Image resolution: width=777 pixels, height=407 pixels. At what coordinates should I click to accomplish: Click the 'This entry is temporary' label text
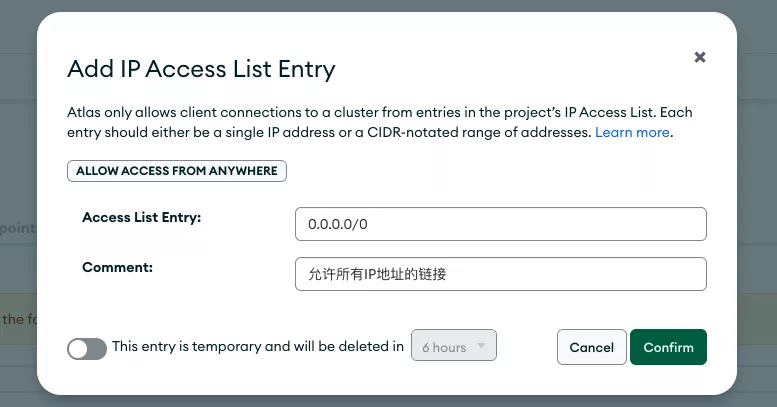pos(258,346)
